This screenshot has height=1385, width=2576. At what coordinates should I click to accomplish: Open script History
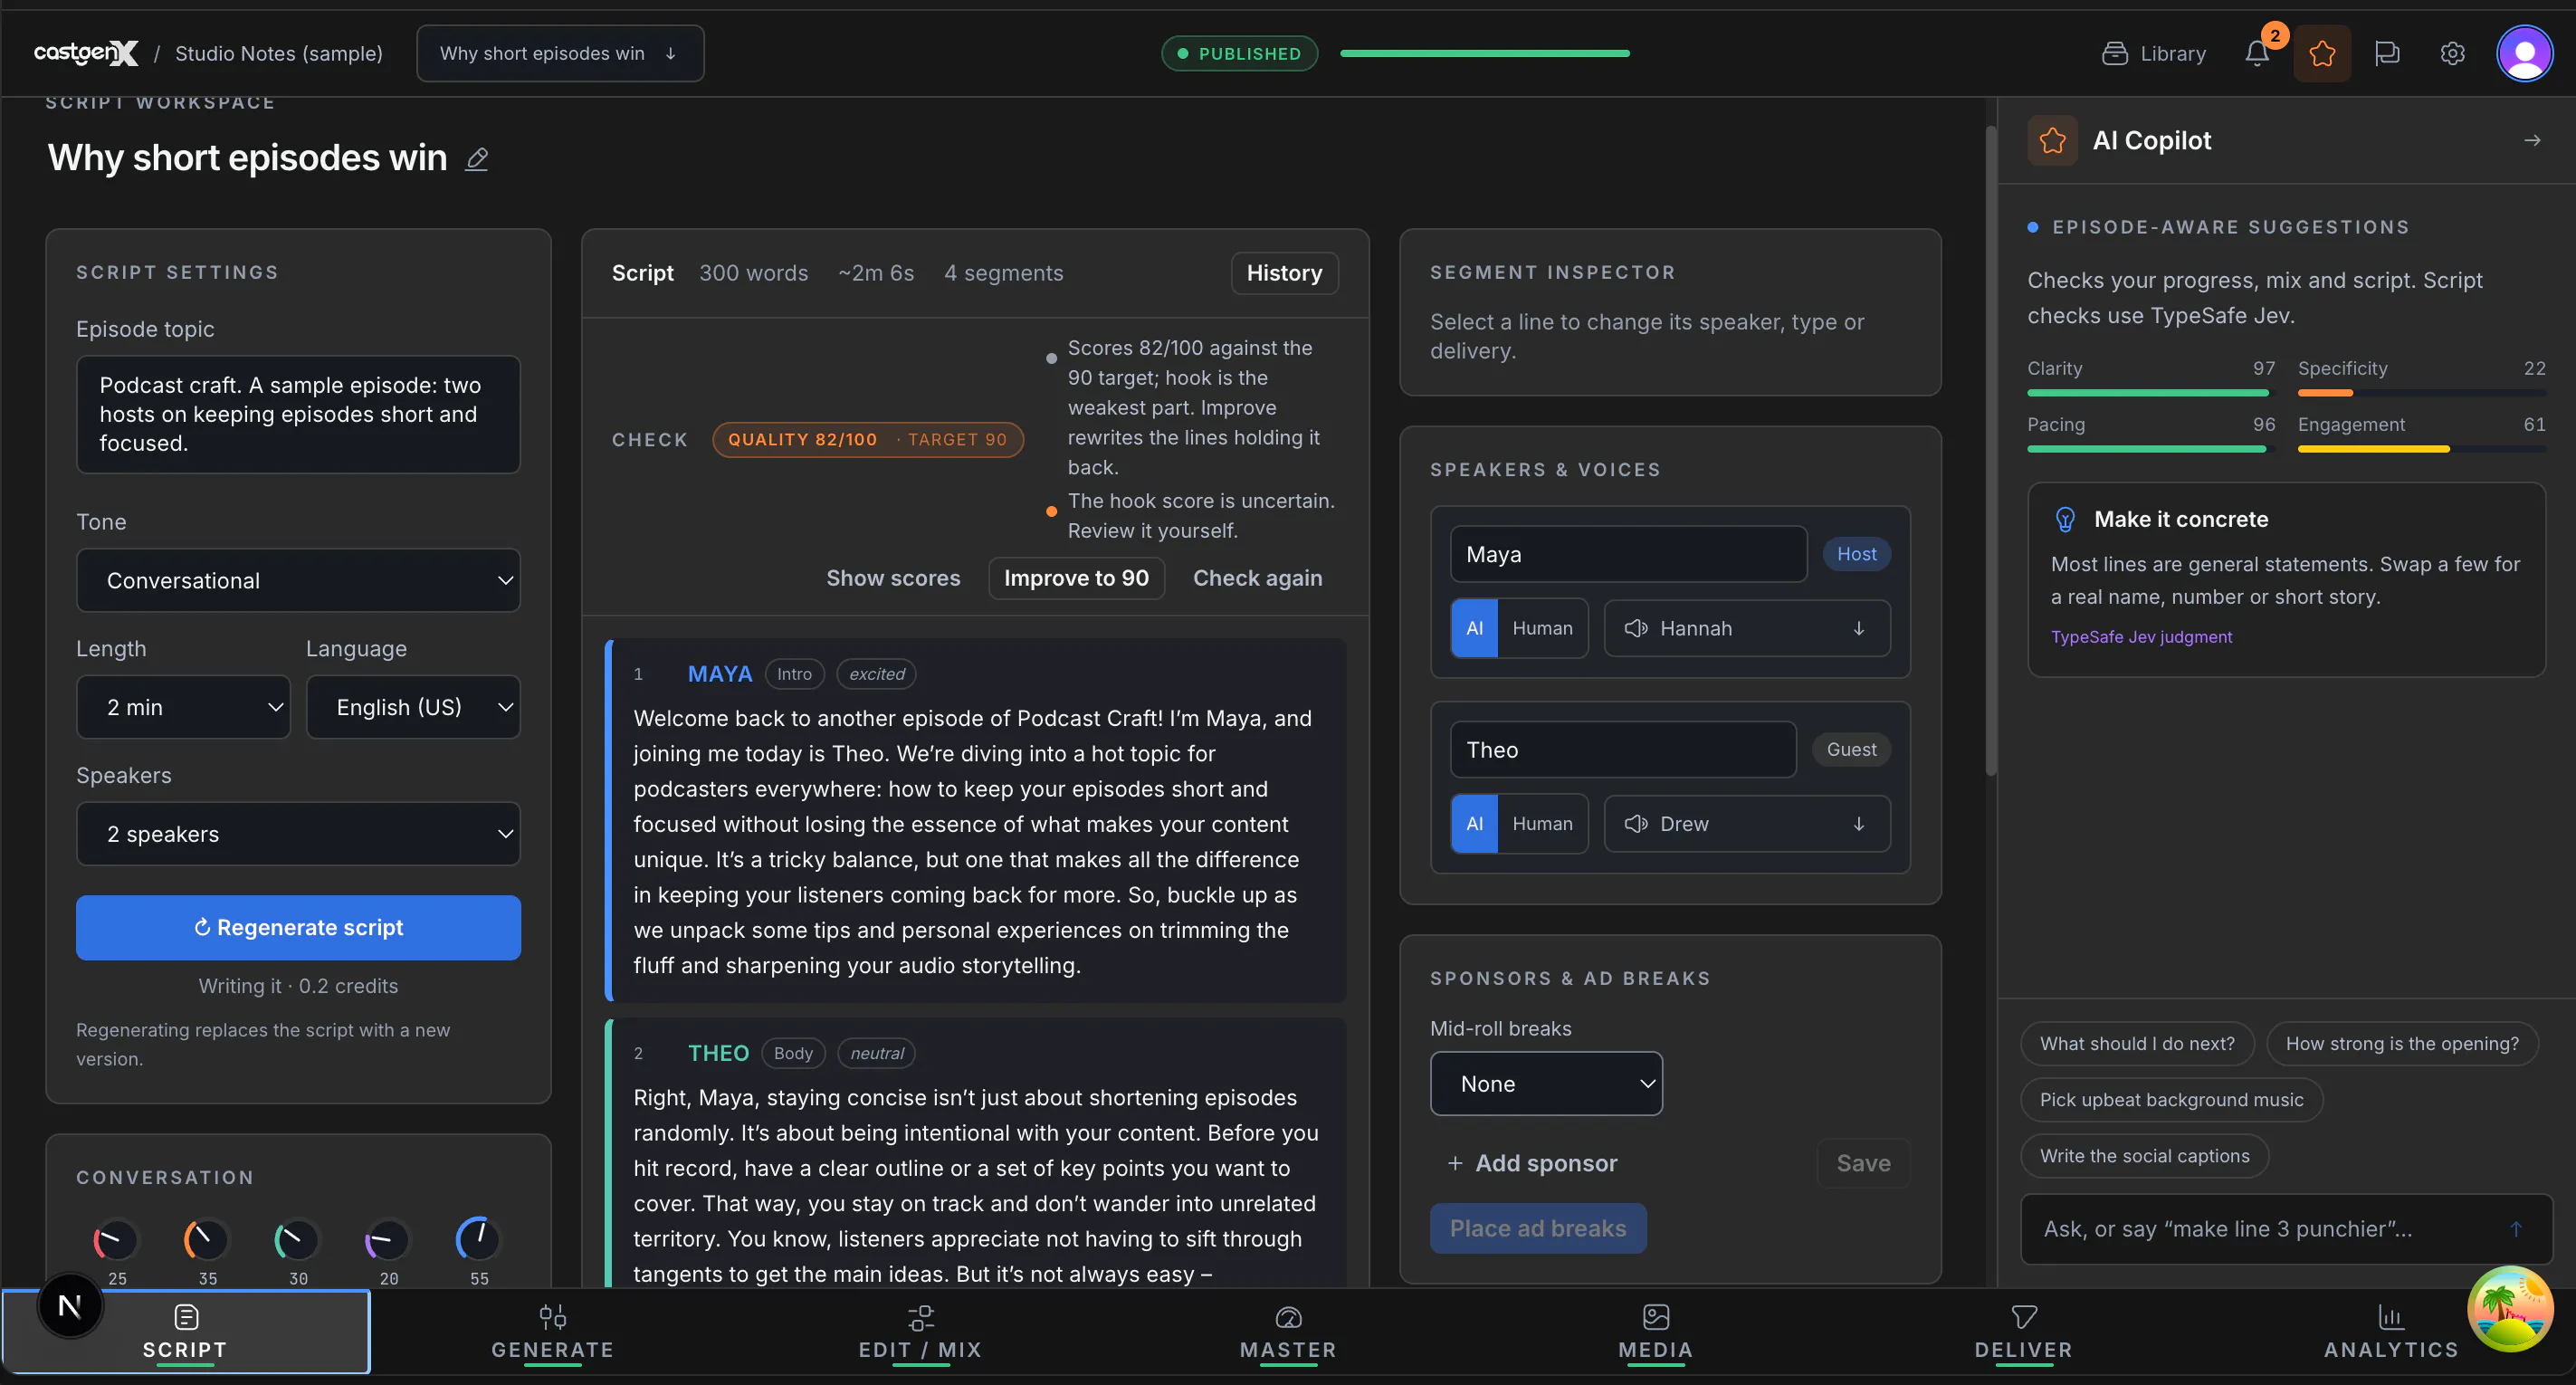[x=1284, y=273]
